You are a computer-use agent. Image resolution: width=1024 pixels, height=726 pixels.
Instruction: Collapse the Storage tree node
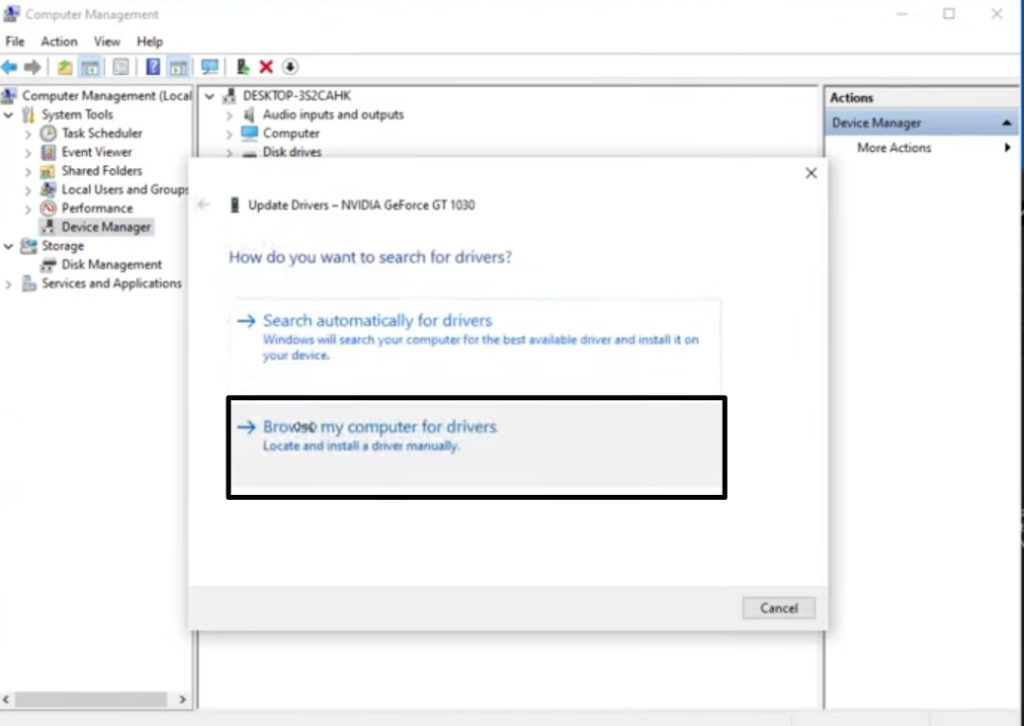pos(8,246)
